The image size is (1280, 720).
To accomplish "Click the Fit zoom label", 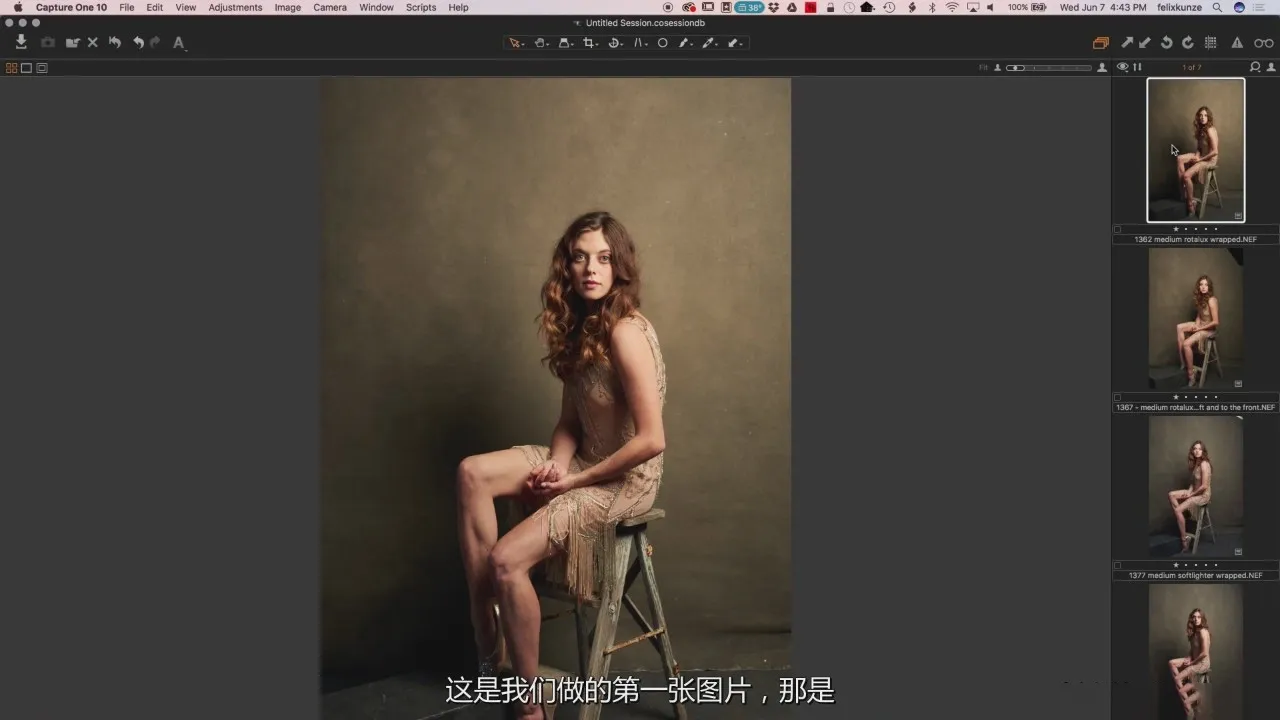I will pos(983,68).
